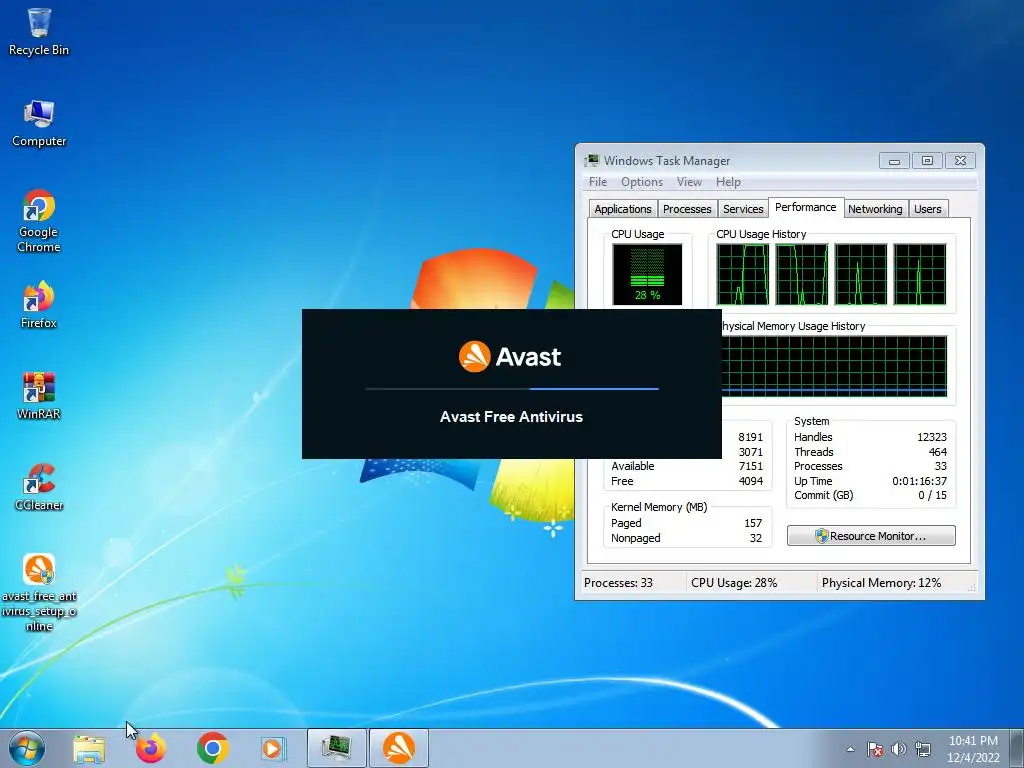Image resolution: width=1024 pixels, height=768 pixels.
Task: Open the Recycle Bin desktop icon
Action: (x=39, y=32)
